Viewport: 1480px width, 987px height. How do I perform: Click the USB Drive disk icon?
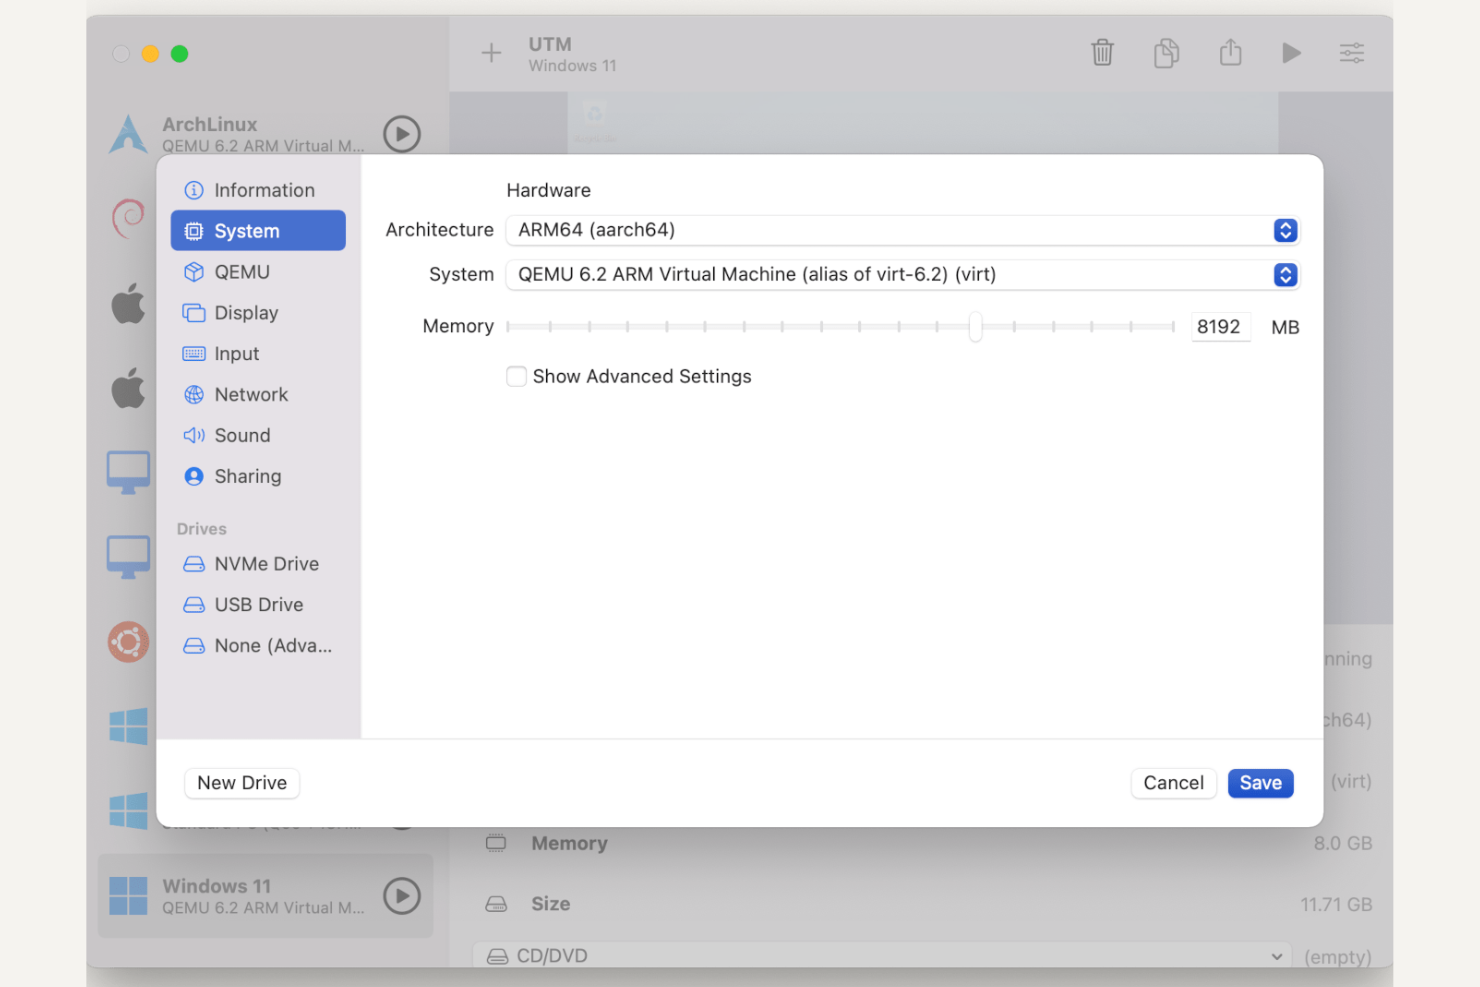194,605
